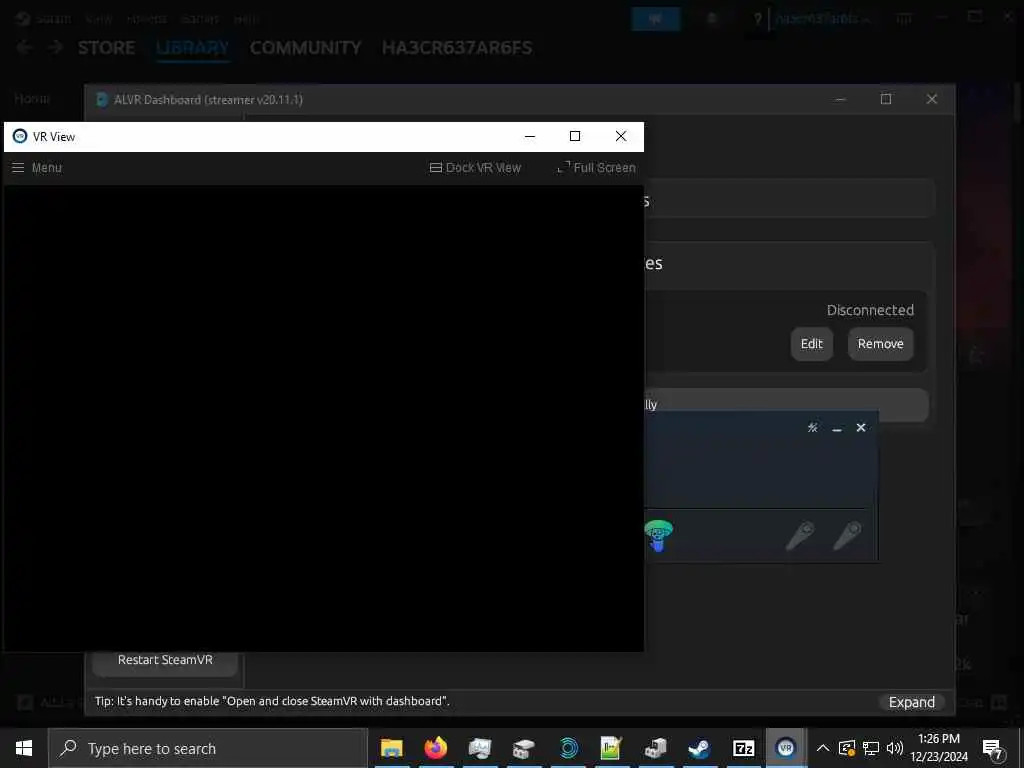
Task: Click Restart SteamVR in ALVR Dashboard
Action: [x=165, y=660]
